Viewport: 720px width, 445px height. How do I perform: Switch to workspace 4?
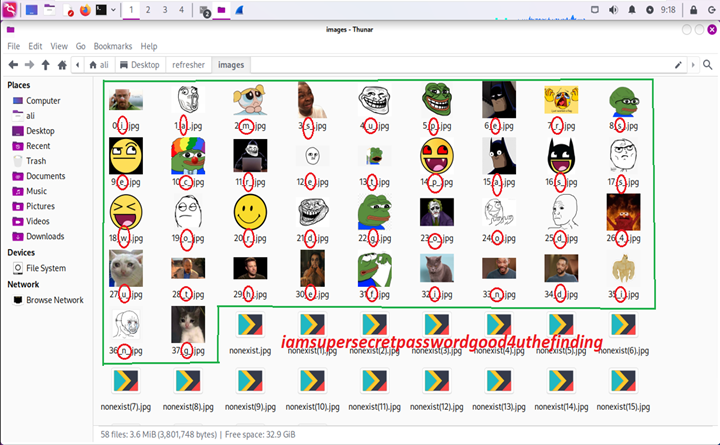click(x=181, y=10)
